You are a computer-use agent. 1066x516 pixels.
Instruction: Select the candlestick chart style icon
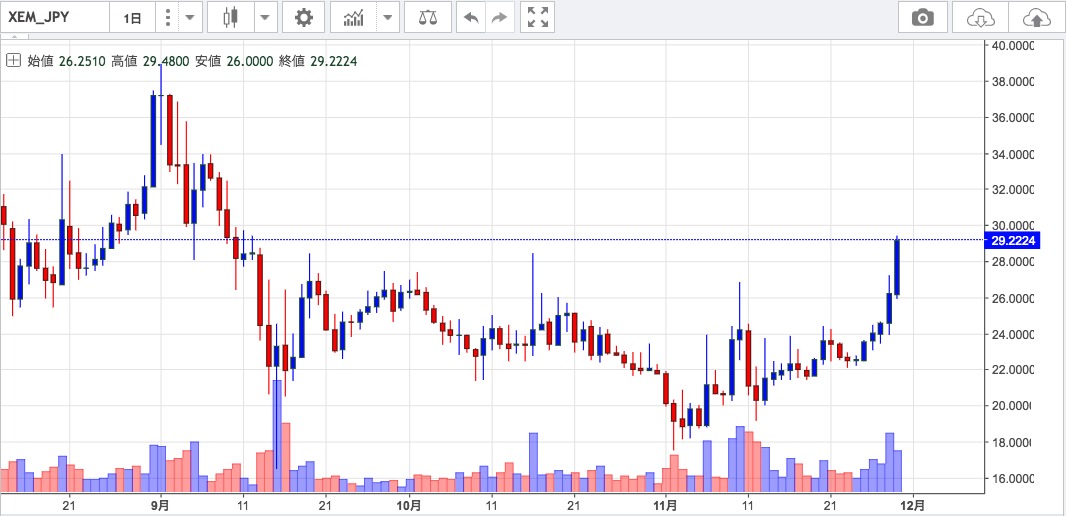click(x=231, y=18)
